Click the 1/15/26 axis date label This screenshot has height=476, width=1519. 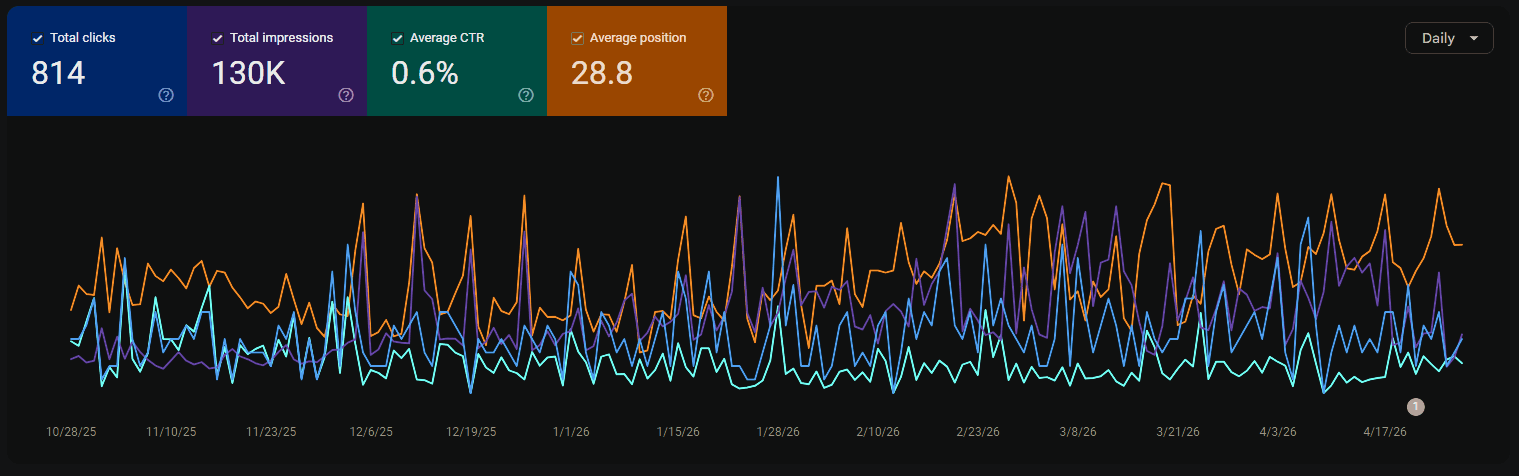[678, 432]
